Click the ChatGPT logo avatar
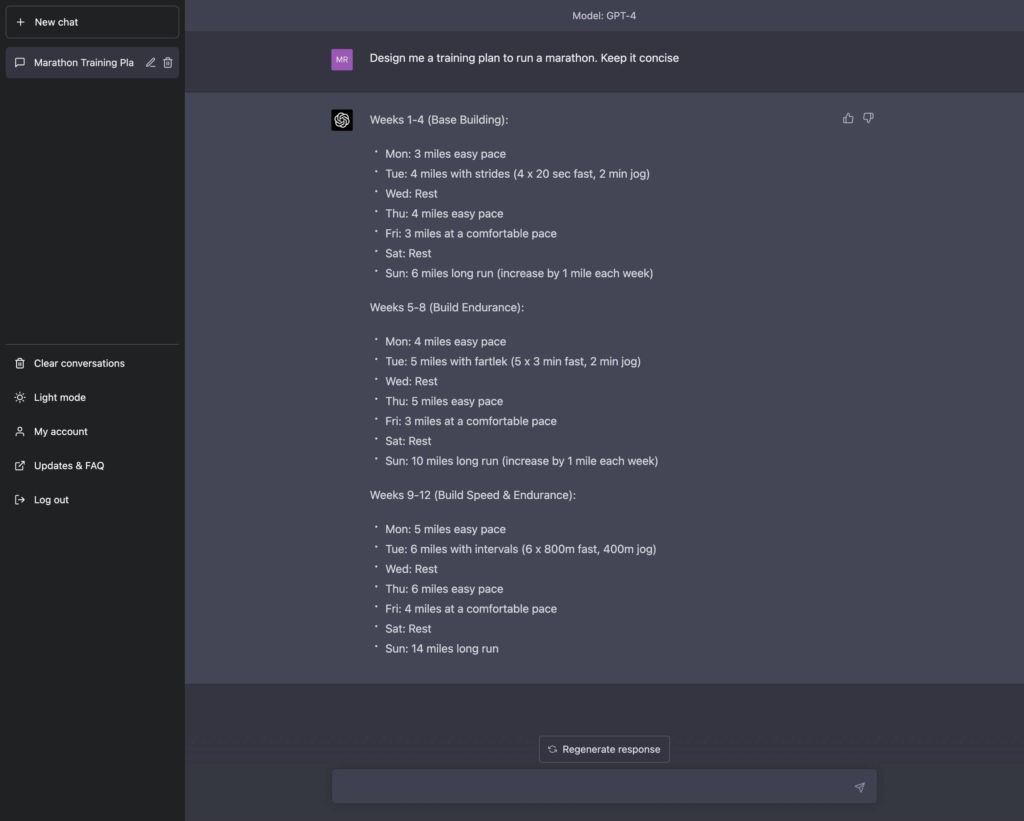 coord(342,120)
